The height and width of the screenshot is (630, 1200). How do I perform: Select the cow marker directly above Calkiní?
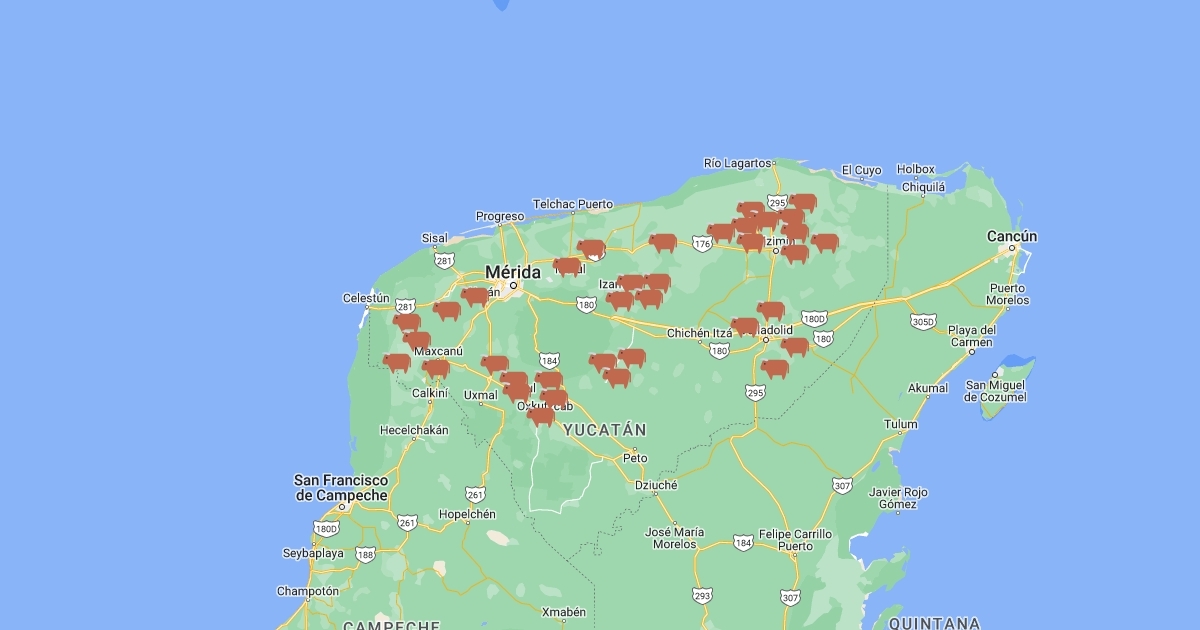[x=435, y=368]
